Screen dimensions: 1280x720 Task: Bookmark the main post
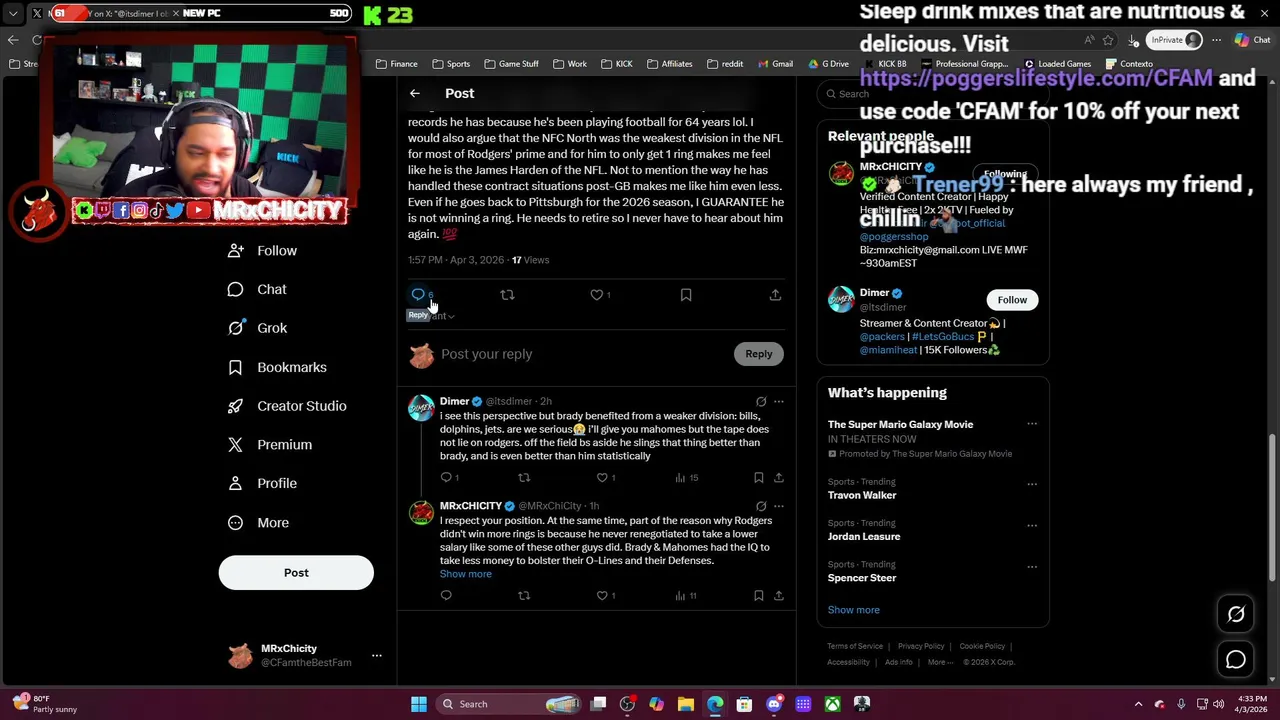click(686, 295)
